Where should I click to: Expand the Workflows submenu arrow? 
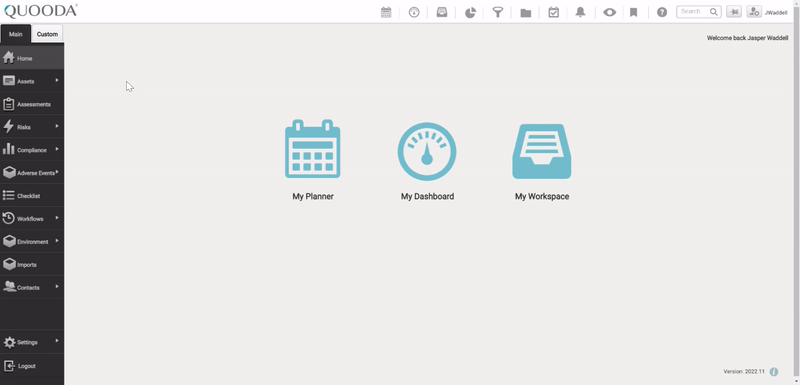[x=57, y=218]
